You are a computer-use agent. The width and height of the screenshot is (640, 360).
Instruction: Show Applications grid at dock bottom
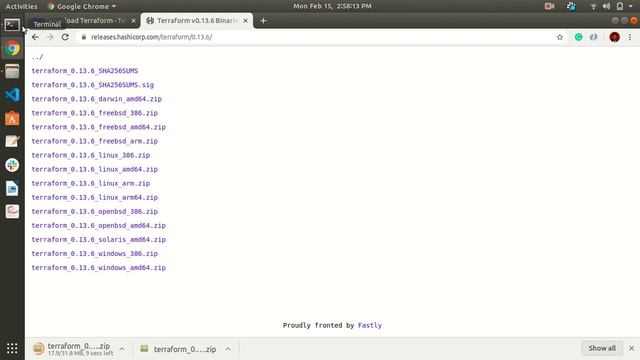tap(12, 348)
